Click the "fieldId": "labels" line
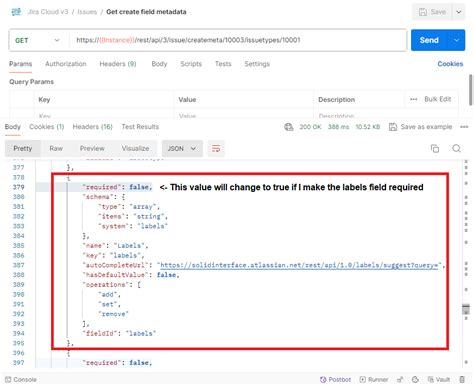 [x=119, y=333]
